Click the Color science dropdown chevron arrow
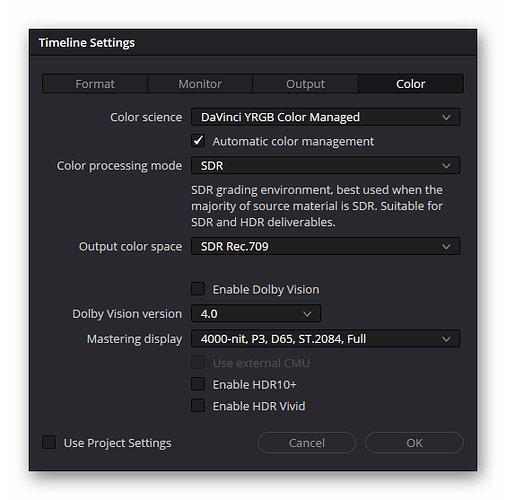506x500 pixels. coord(446,117)
